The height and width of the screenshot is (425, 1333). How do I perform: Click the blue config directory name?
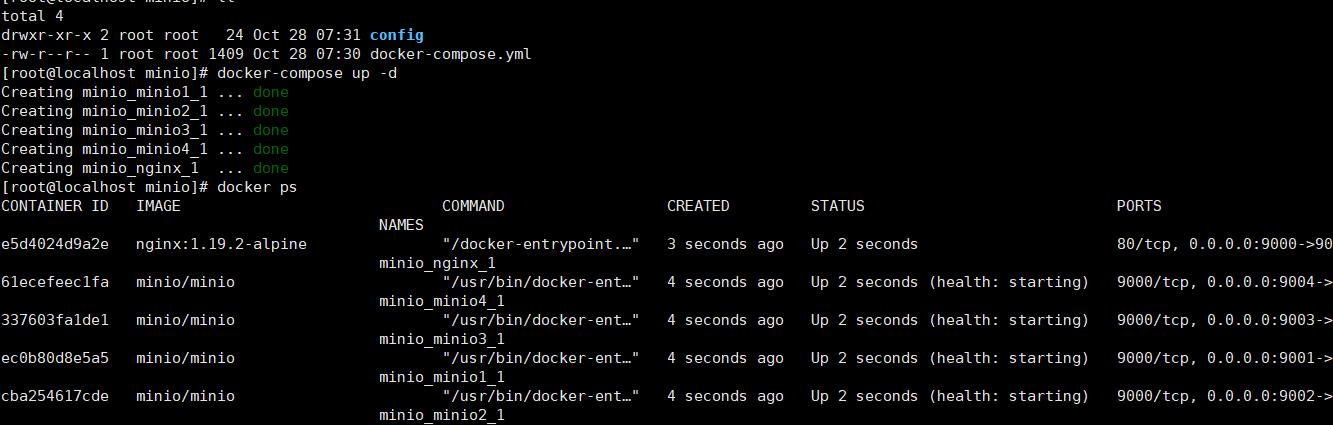[x=396, y=35]
